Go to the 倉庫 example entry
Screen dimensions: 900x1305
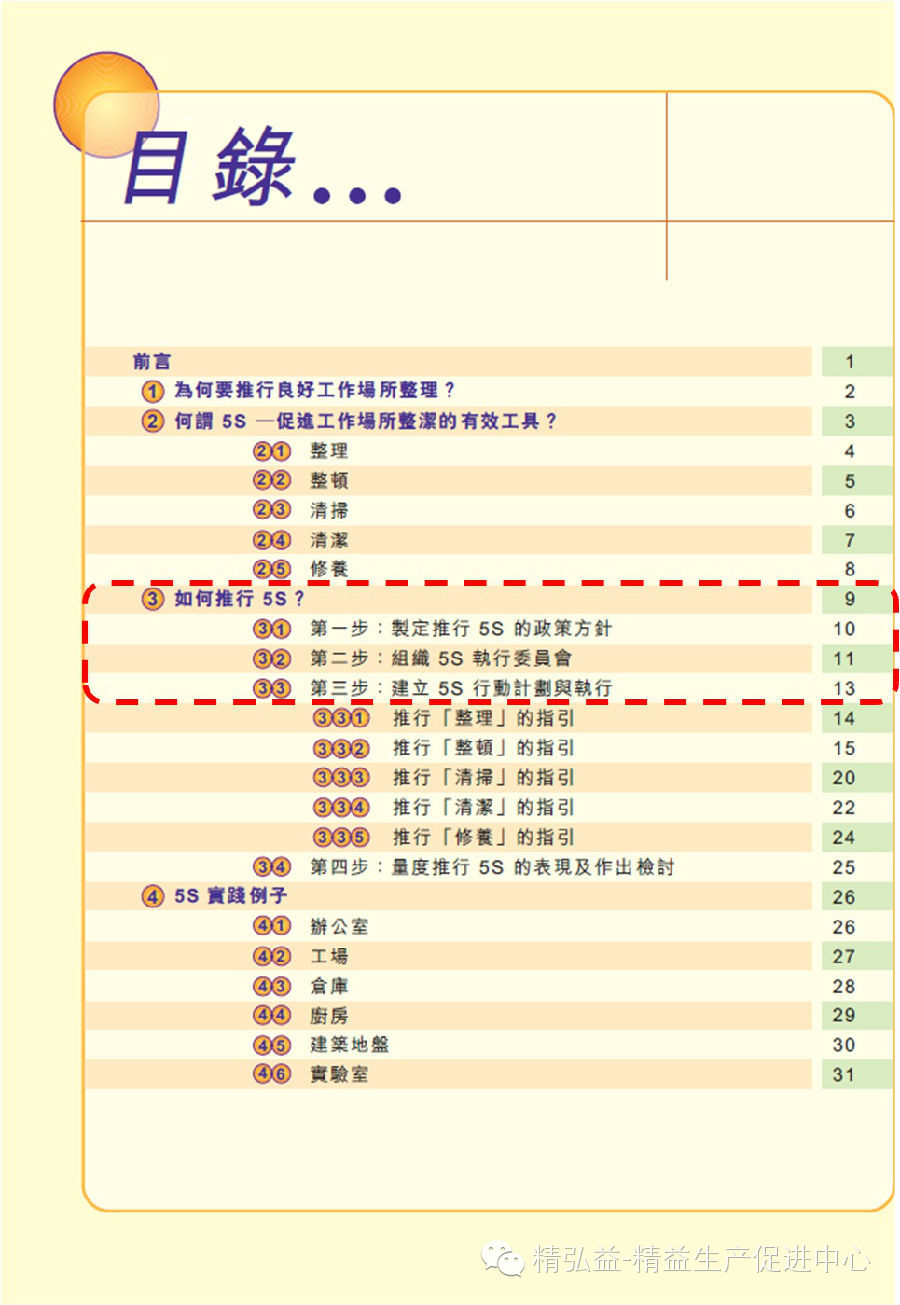coord(329,986)
